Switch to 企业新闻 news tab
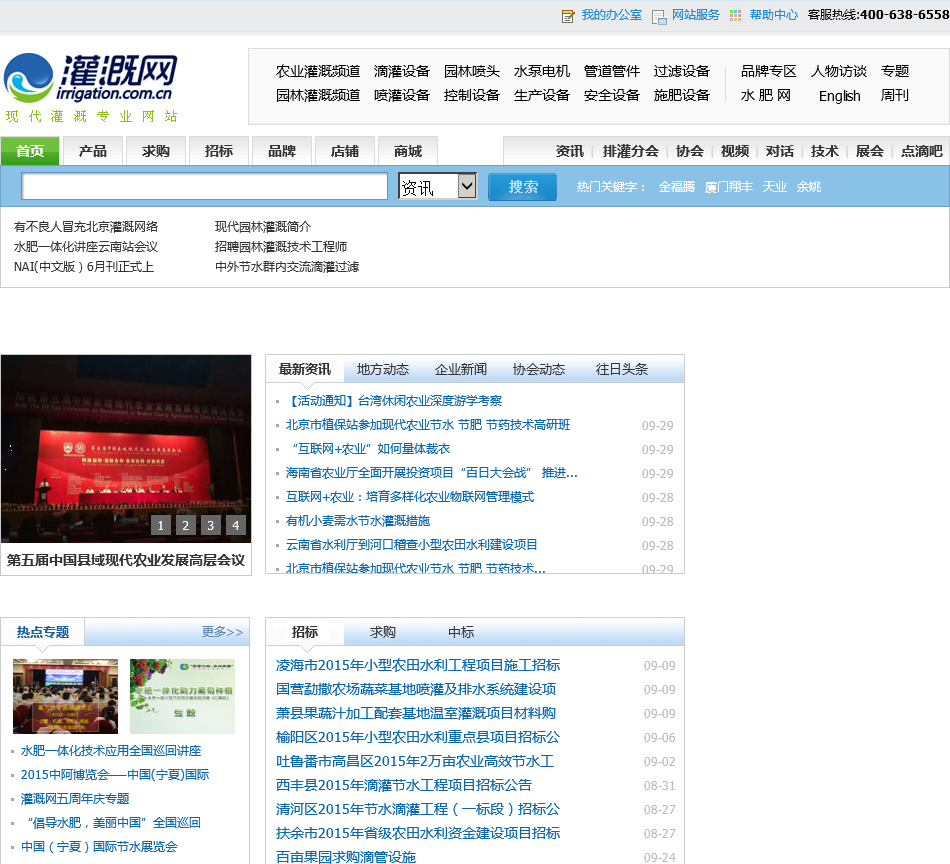Image resolution: width=950 pixels, height=864 pixels. [461, 369]
